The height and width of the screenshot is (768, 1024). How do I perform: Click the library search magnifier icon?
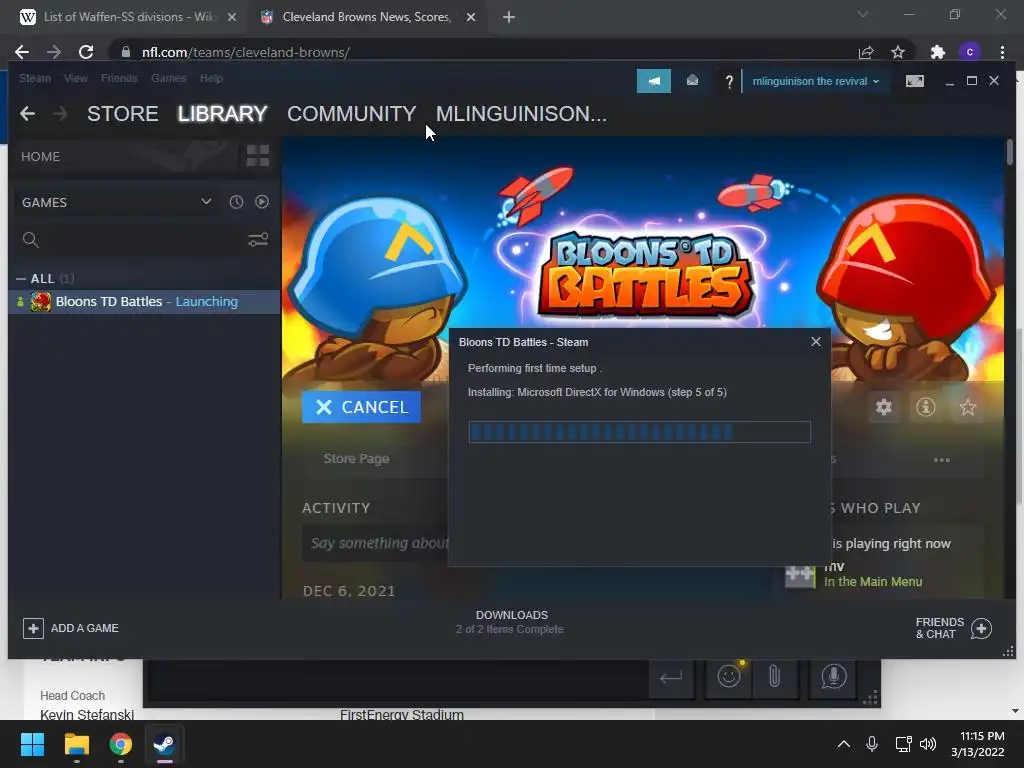pyautogui.click(x=31, y=240)
